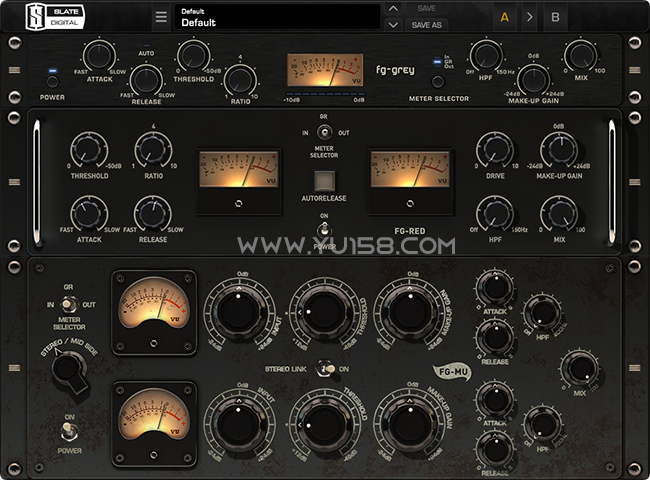Click top-channel FG-MU MAKE-UP GAIN knob
Image resolution: width=650 pixels, height=480 pixels.
[410, 311]
